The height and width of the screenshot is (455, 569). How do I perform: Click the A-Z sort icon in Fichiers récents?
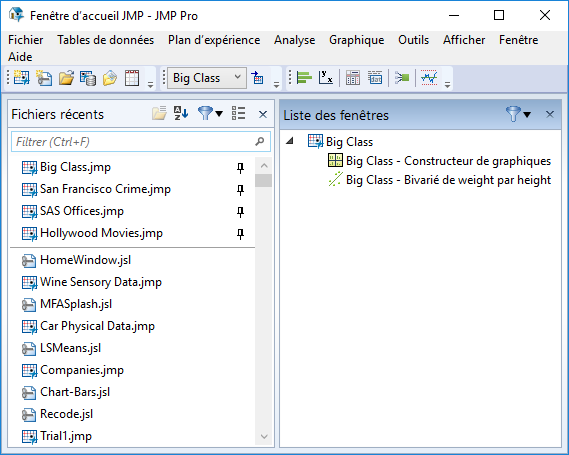tap(181, 114)
